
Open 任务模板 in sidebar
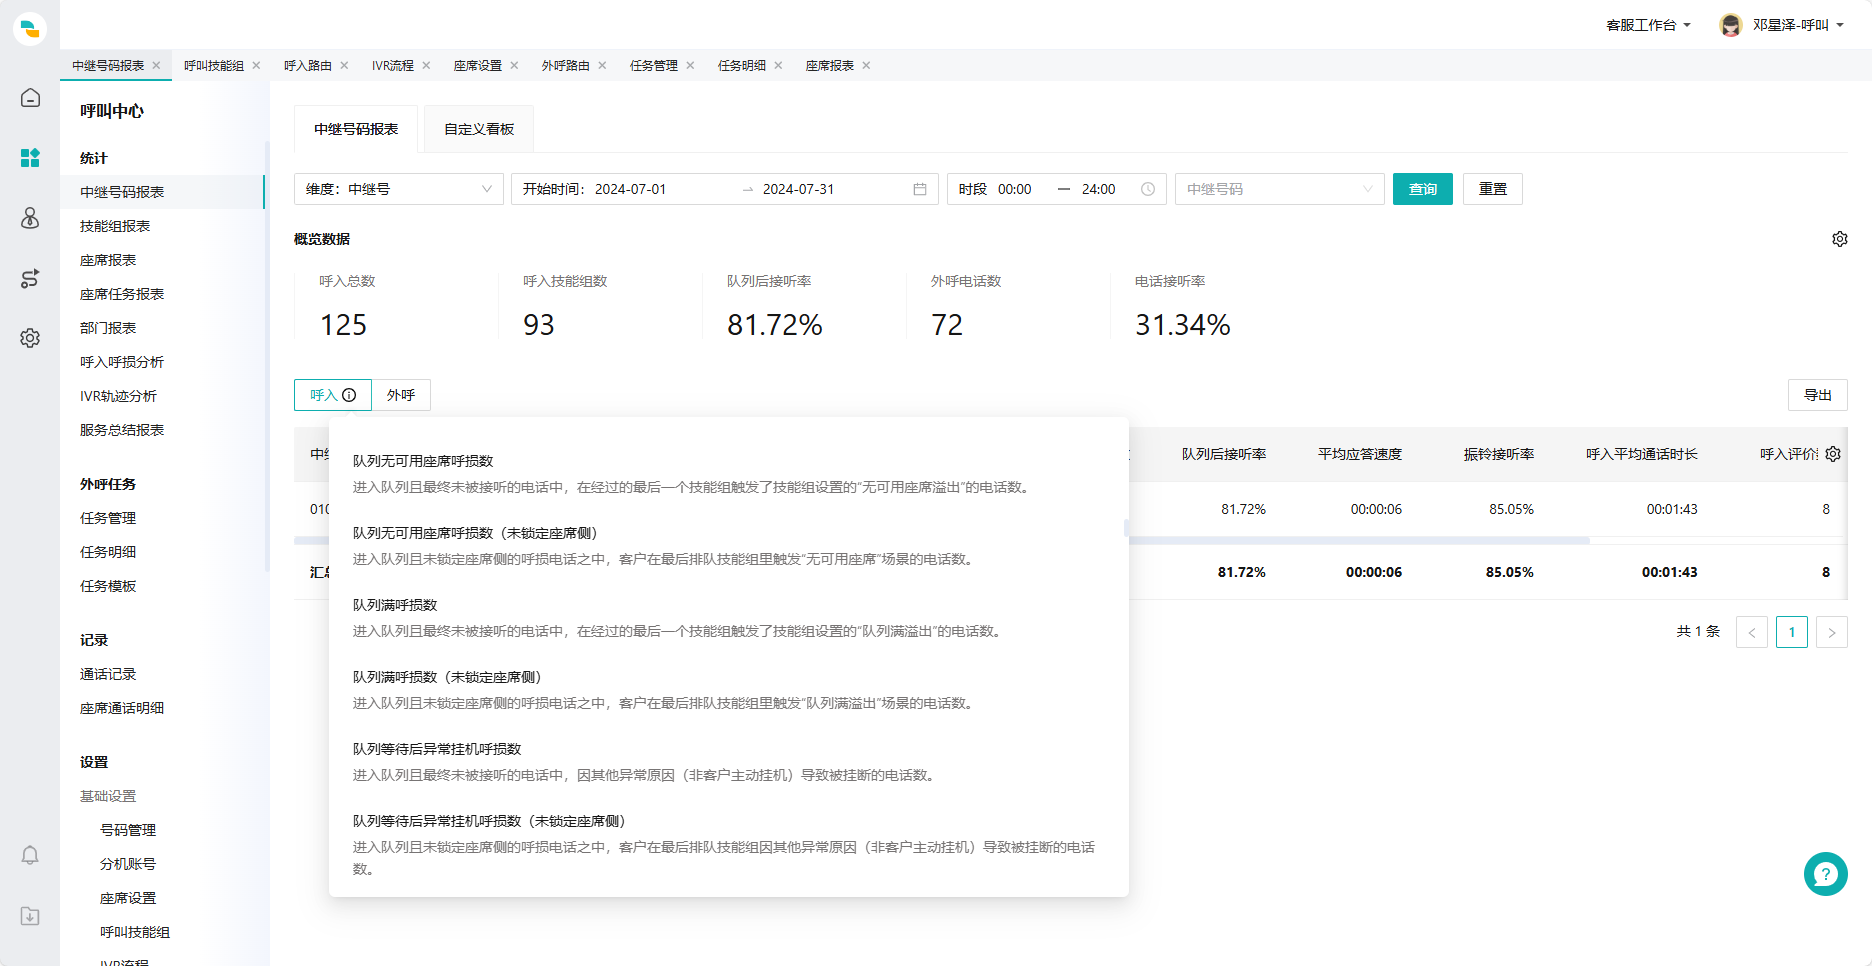108,586
